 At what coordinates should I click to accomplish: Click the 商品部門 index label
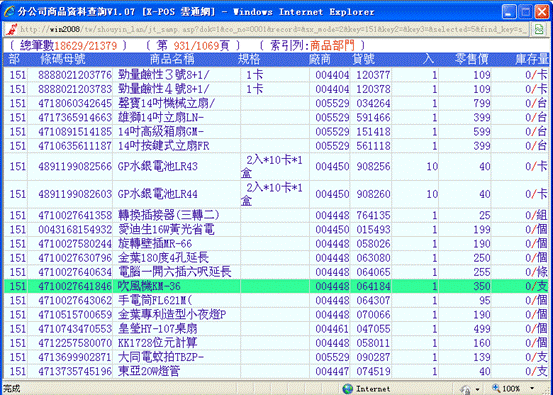click(333, 45)
